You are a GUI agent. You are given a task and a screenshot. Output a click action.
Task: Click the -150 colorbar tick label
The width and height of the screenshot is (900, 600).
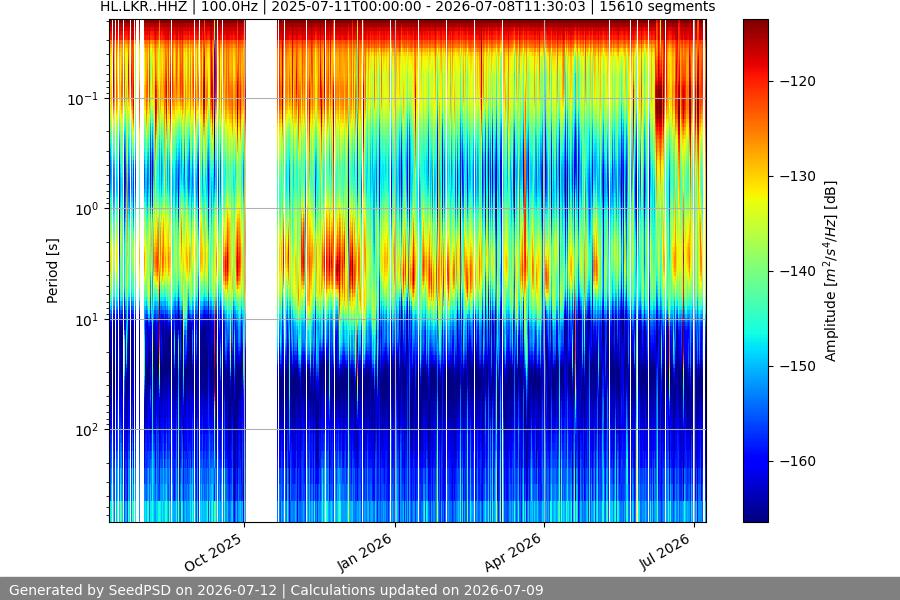click(798, 366)
